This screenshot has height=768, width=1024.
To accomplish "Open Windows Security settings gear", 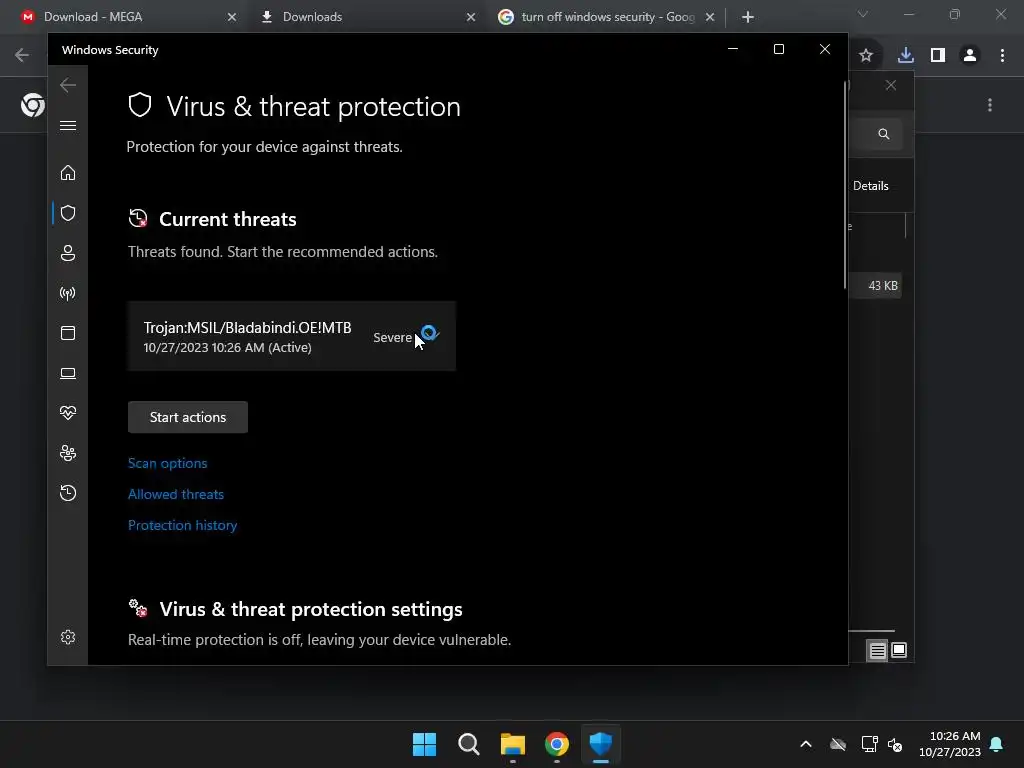I will tap(68, 637).
